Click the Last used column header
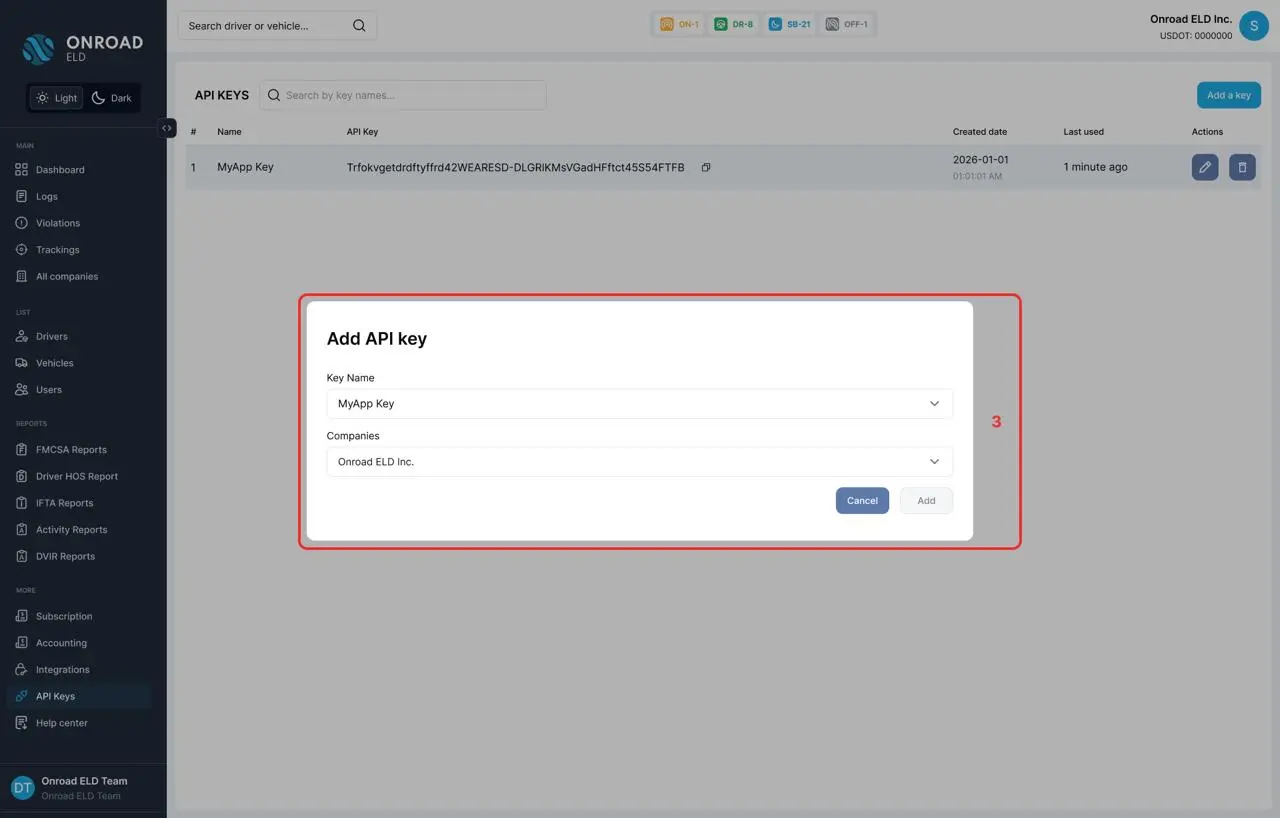 1084,132
